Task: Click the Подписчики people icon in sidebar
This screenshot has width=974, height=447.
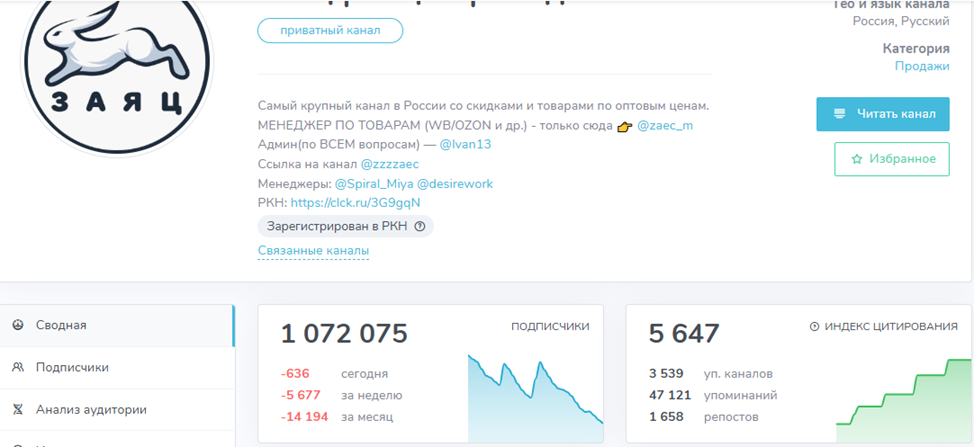Action: (17, 368)
